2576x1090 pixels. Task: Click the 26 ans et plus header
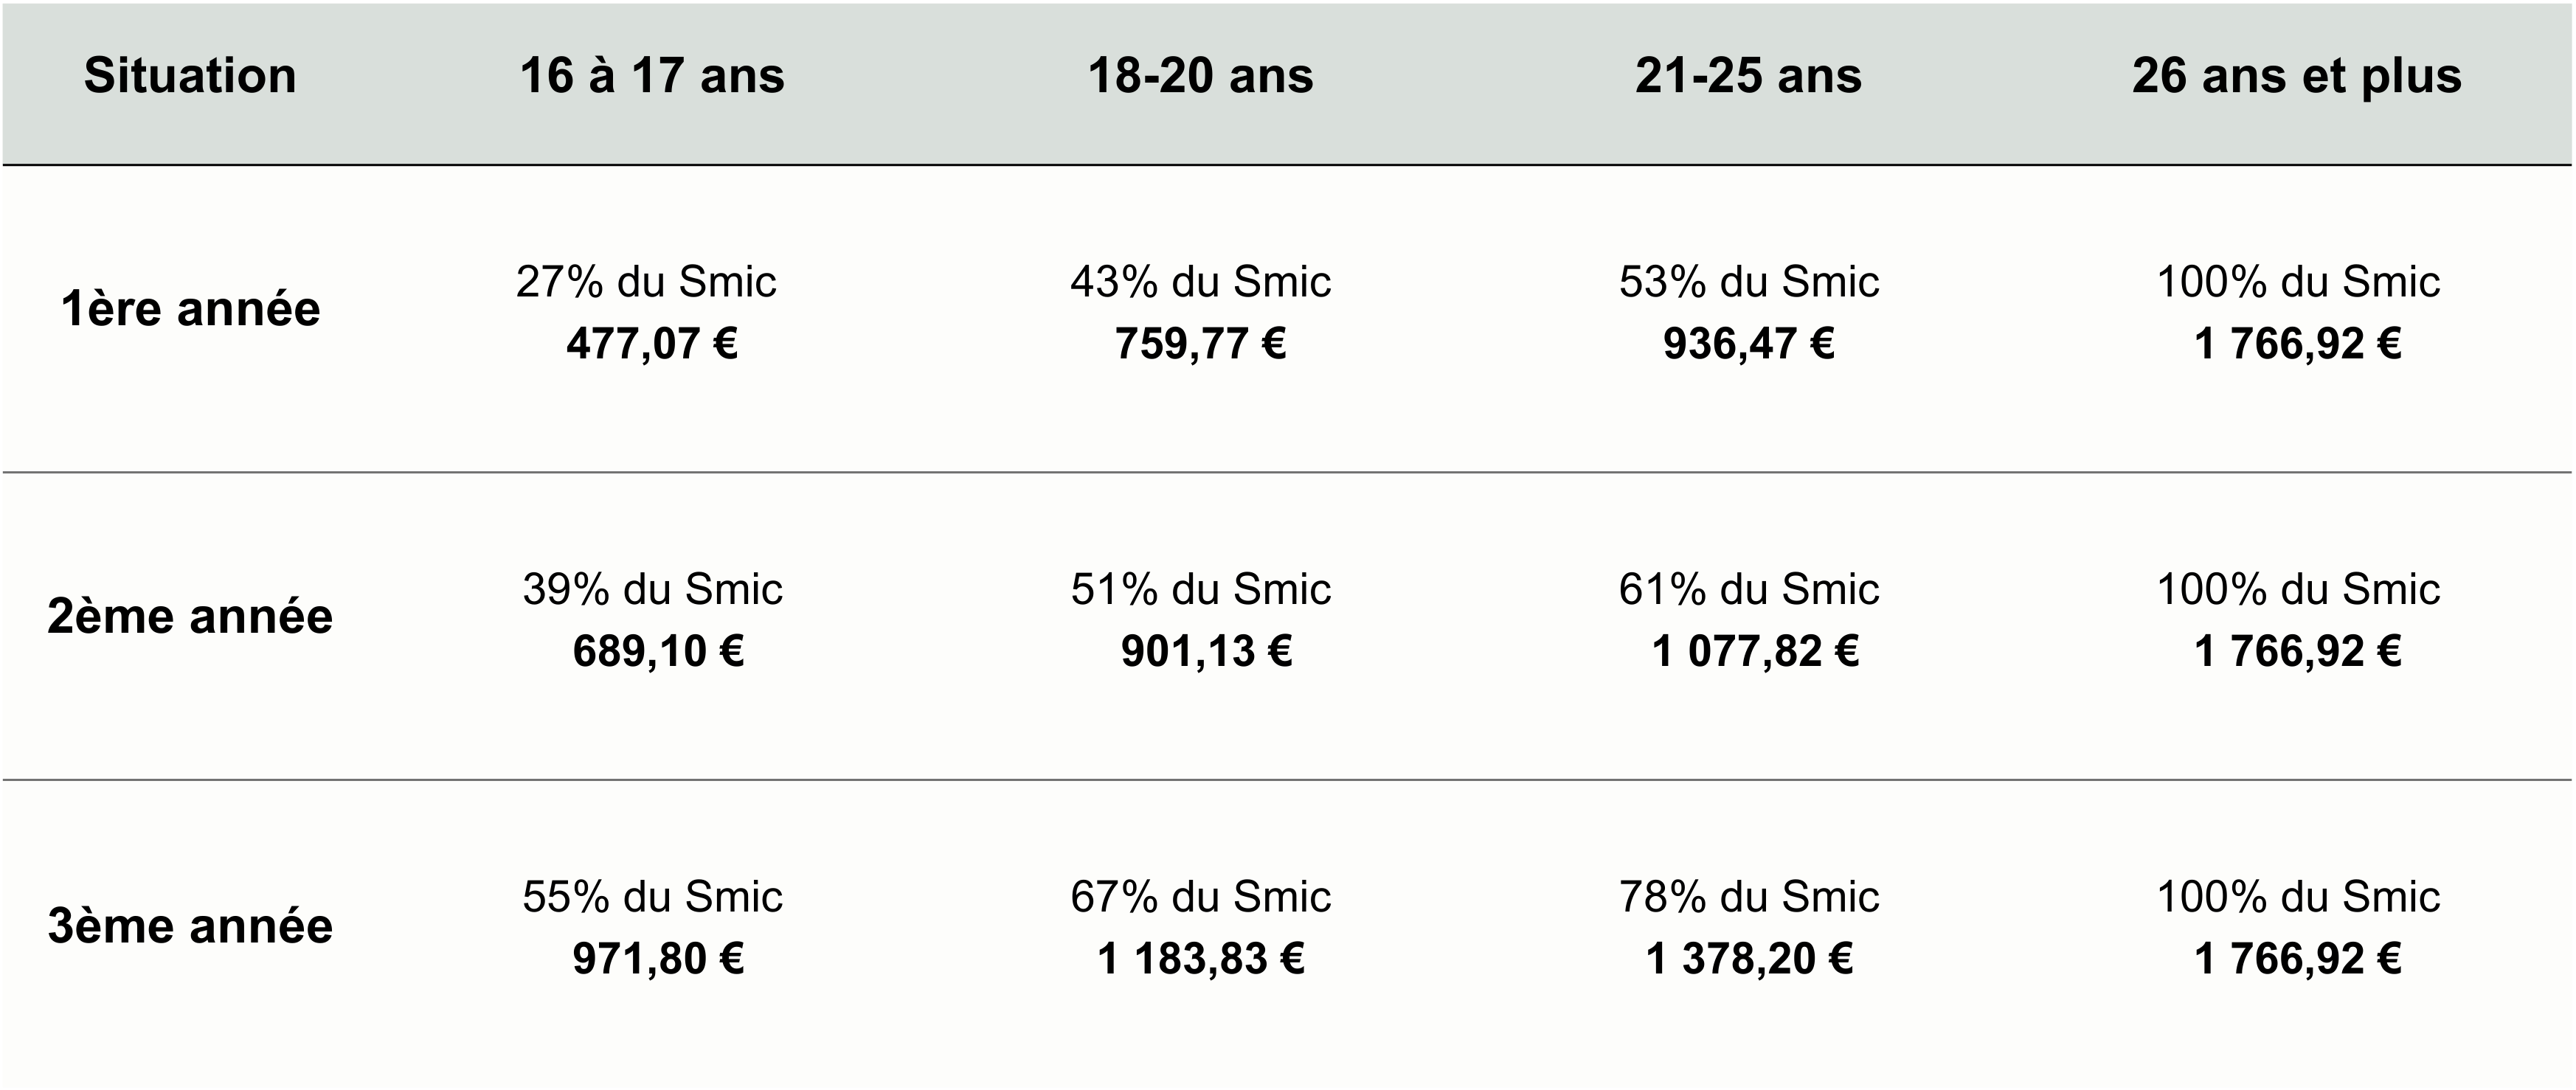[2297, 76]
